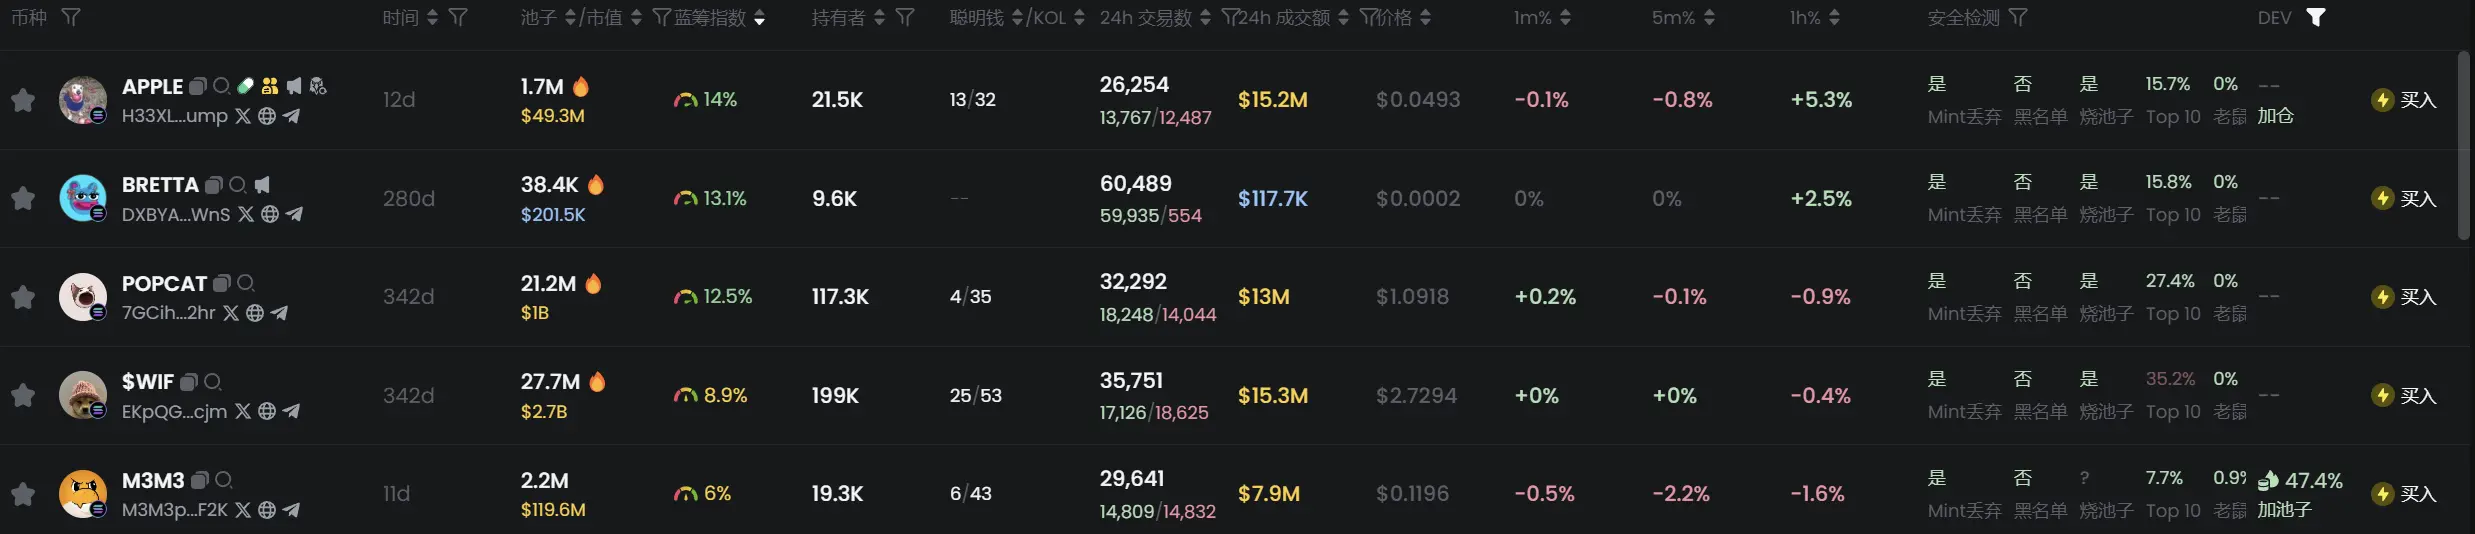The height and width of the screenshot is (534, 2475).
Task: Click 买入 to buy $WIF
Action: click(2405, 396)
